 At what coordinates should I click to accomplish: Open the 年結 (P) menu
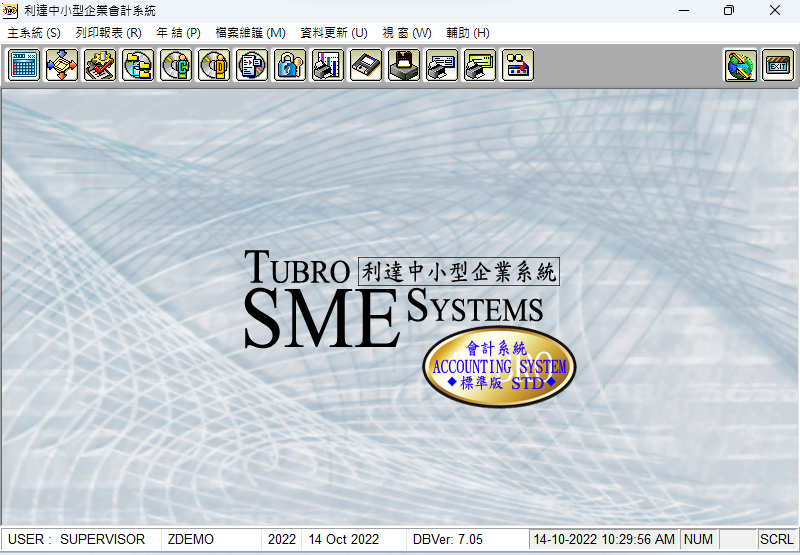click(179, 33)
